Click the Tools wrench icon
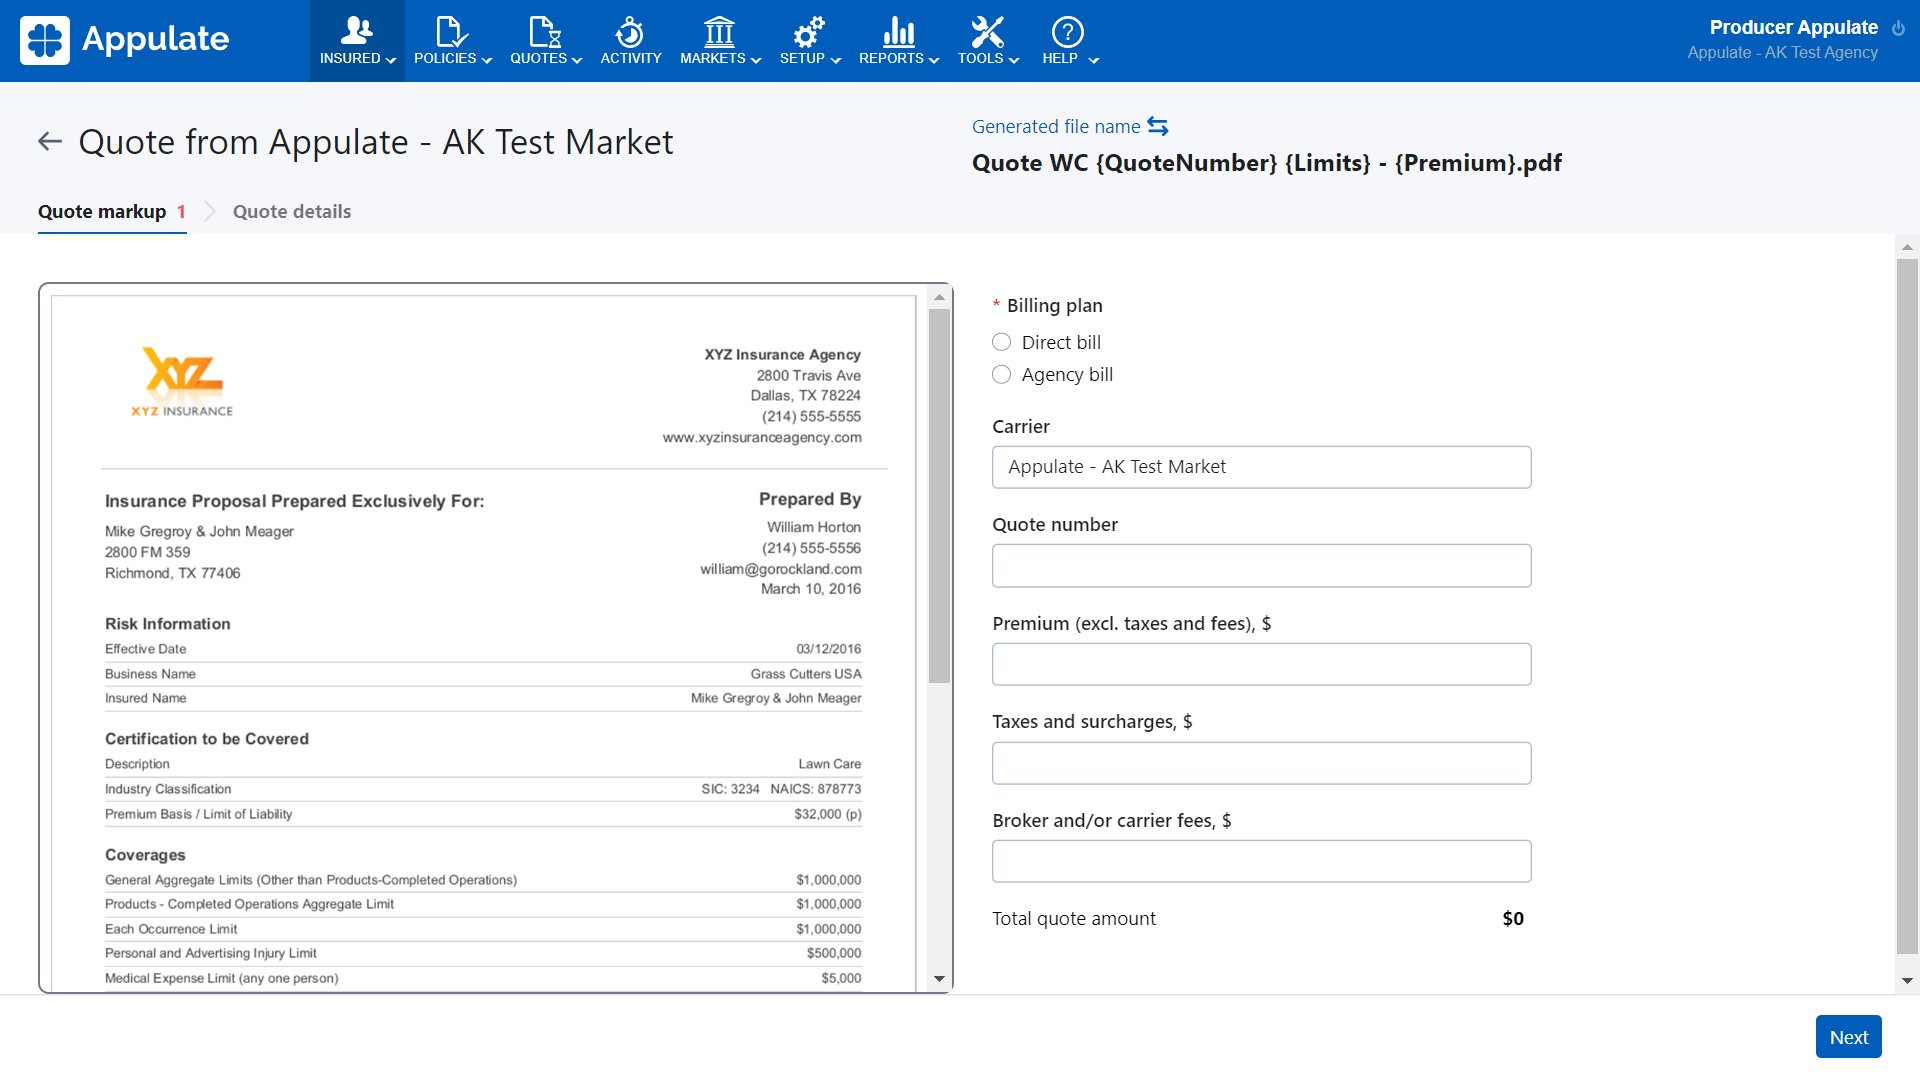Viewport: 1920px width, 1080px height. tap(987, 31)
